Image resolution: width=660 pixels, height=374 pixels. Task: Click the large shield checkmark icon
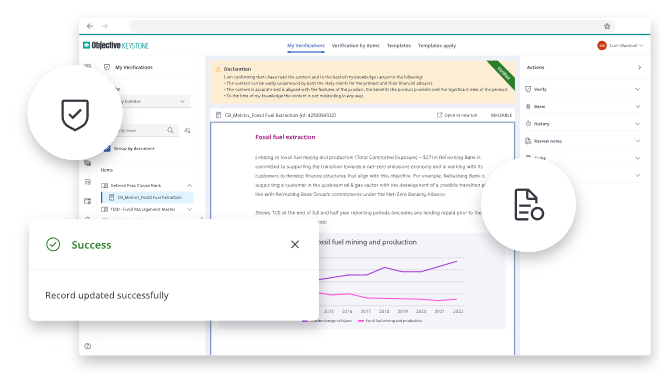point(75,114)
